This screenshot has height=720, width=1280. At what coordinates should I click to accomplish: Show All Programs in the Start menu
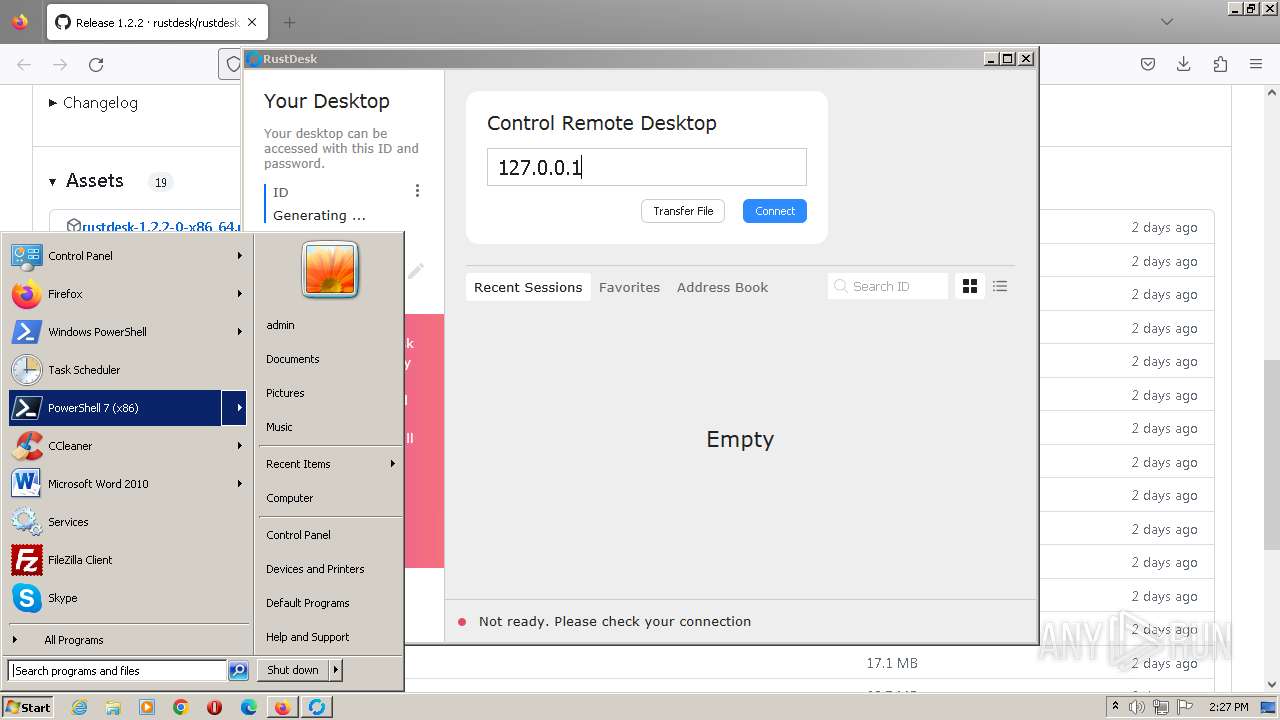tap(126, 640)
